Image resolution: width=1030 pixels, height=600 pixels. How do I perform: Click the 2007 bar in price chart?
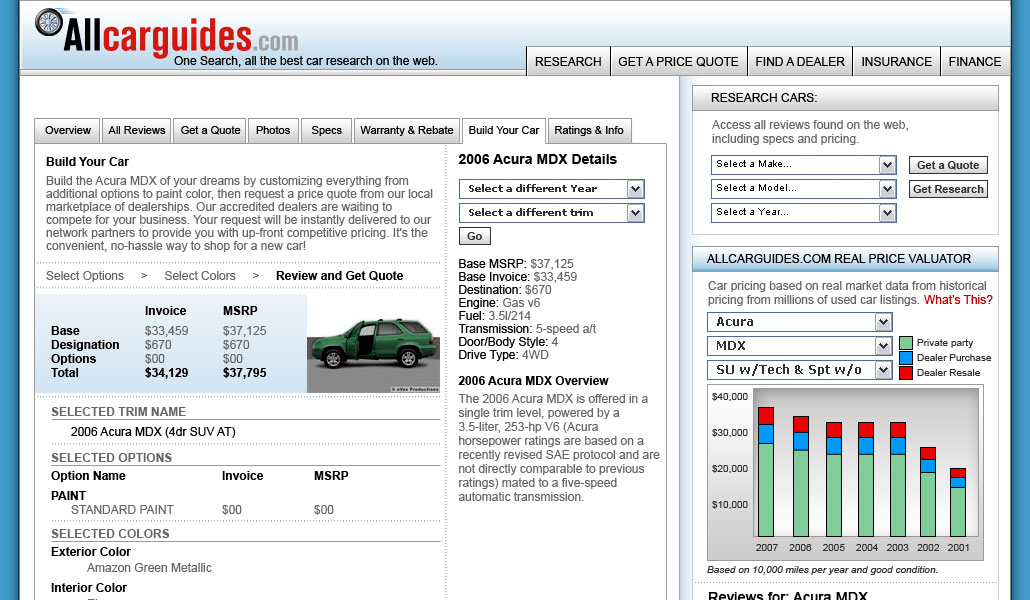[x=766, y=480]
